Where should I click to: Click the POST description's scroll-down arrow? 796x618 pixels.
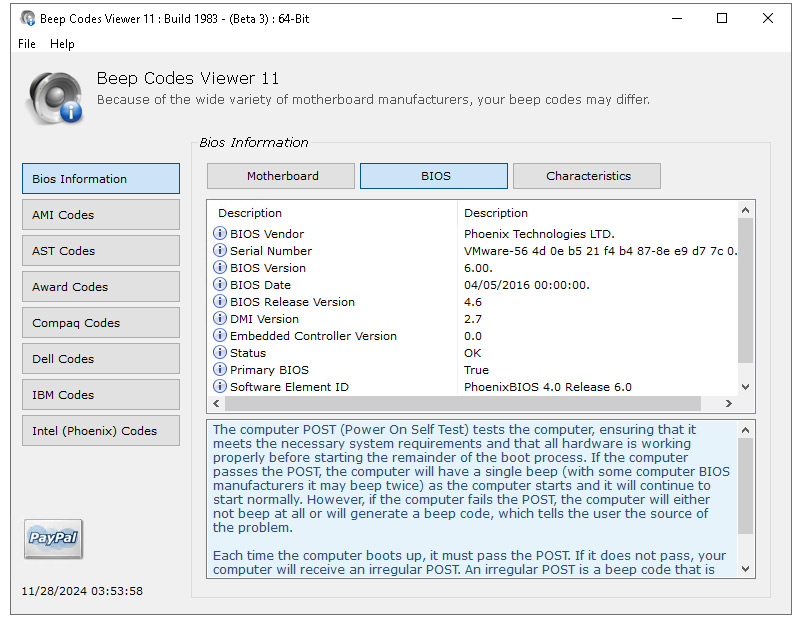tap(745, 569)
